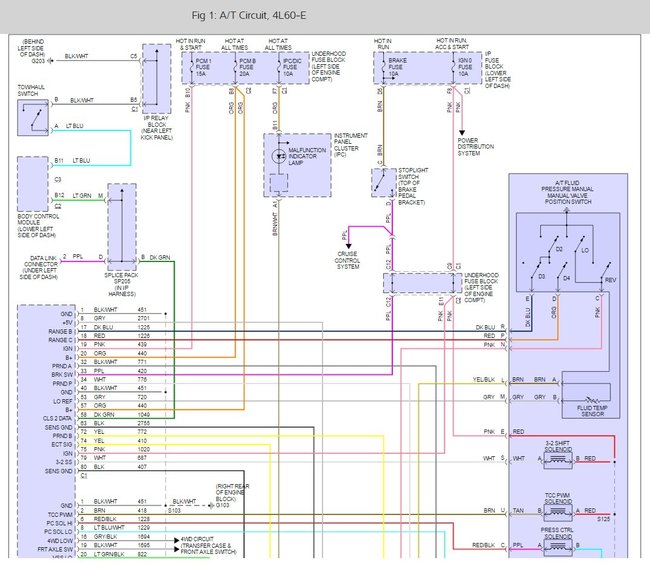Click the 'CLS 2 DATA' pin label
Image resolution: width=650 pixels, height=563 pixels.
pos(57,418)
